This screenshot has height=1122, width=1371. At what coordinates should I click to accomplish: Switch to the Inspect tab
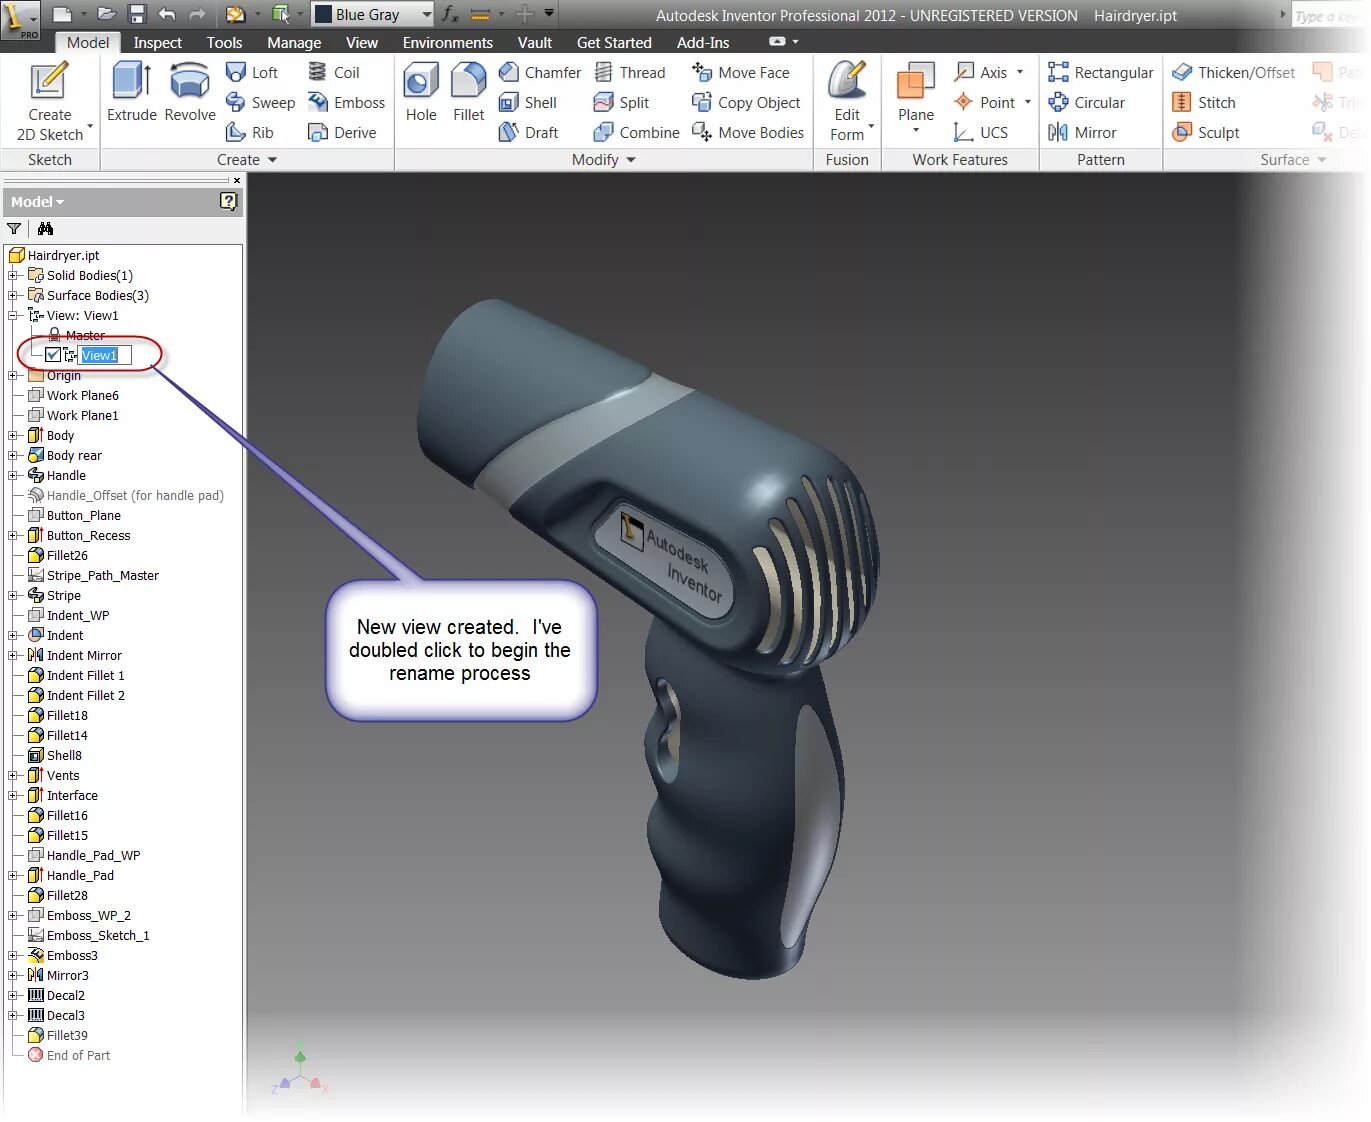(x=158, y=42)
